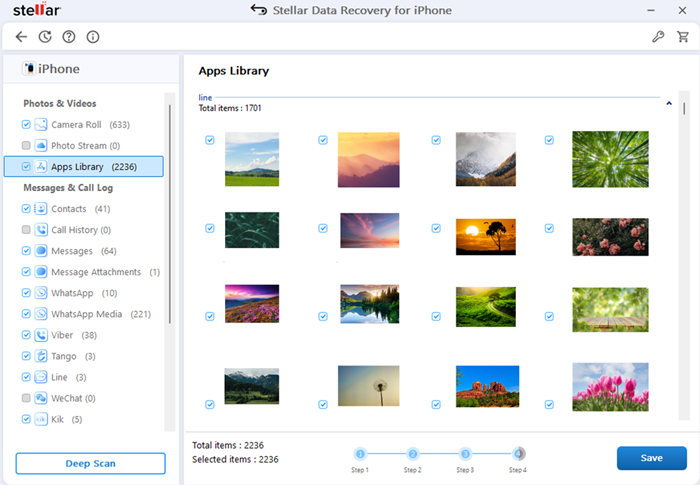Click the Message Attachments icon
Screen dimensions: 700x485
[x=41, y=272]
